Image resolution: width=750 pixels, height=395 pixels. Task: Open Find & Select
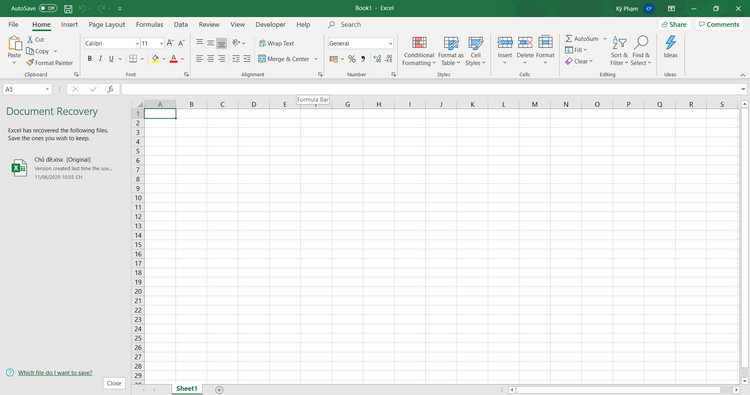click(641, 51)
